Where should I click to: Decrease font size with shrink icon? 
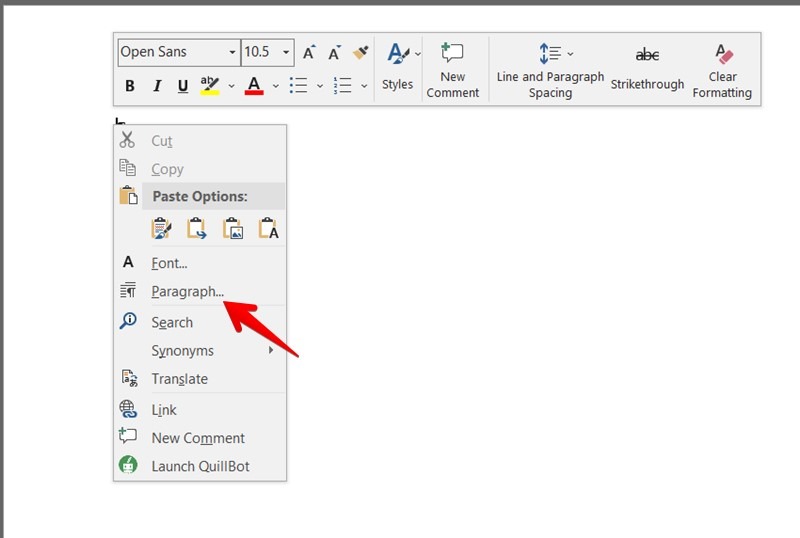point(335,53)
